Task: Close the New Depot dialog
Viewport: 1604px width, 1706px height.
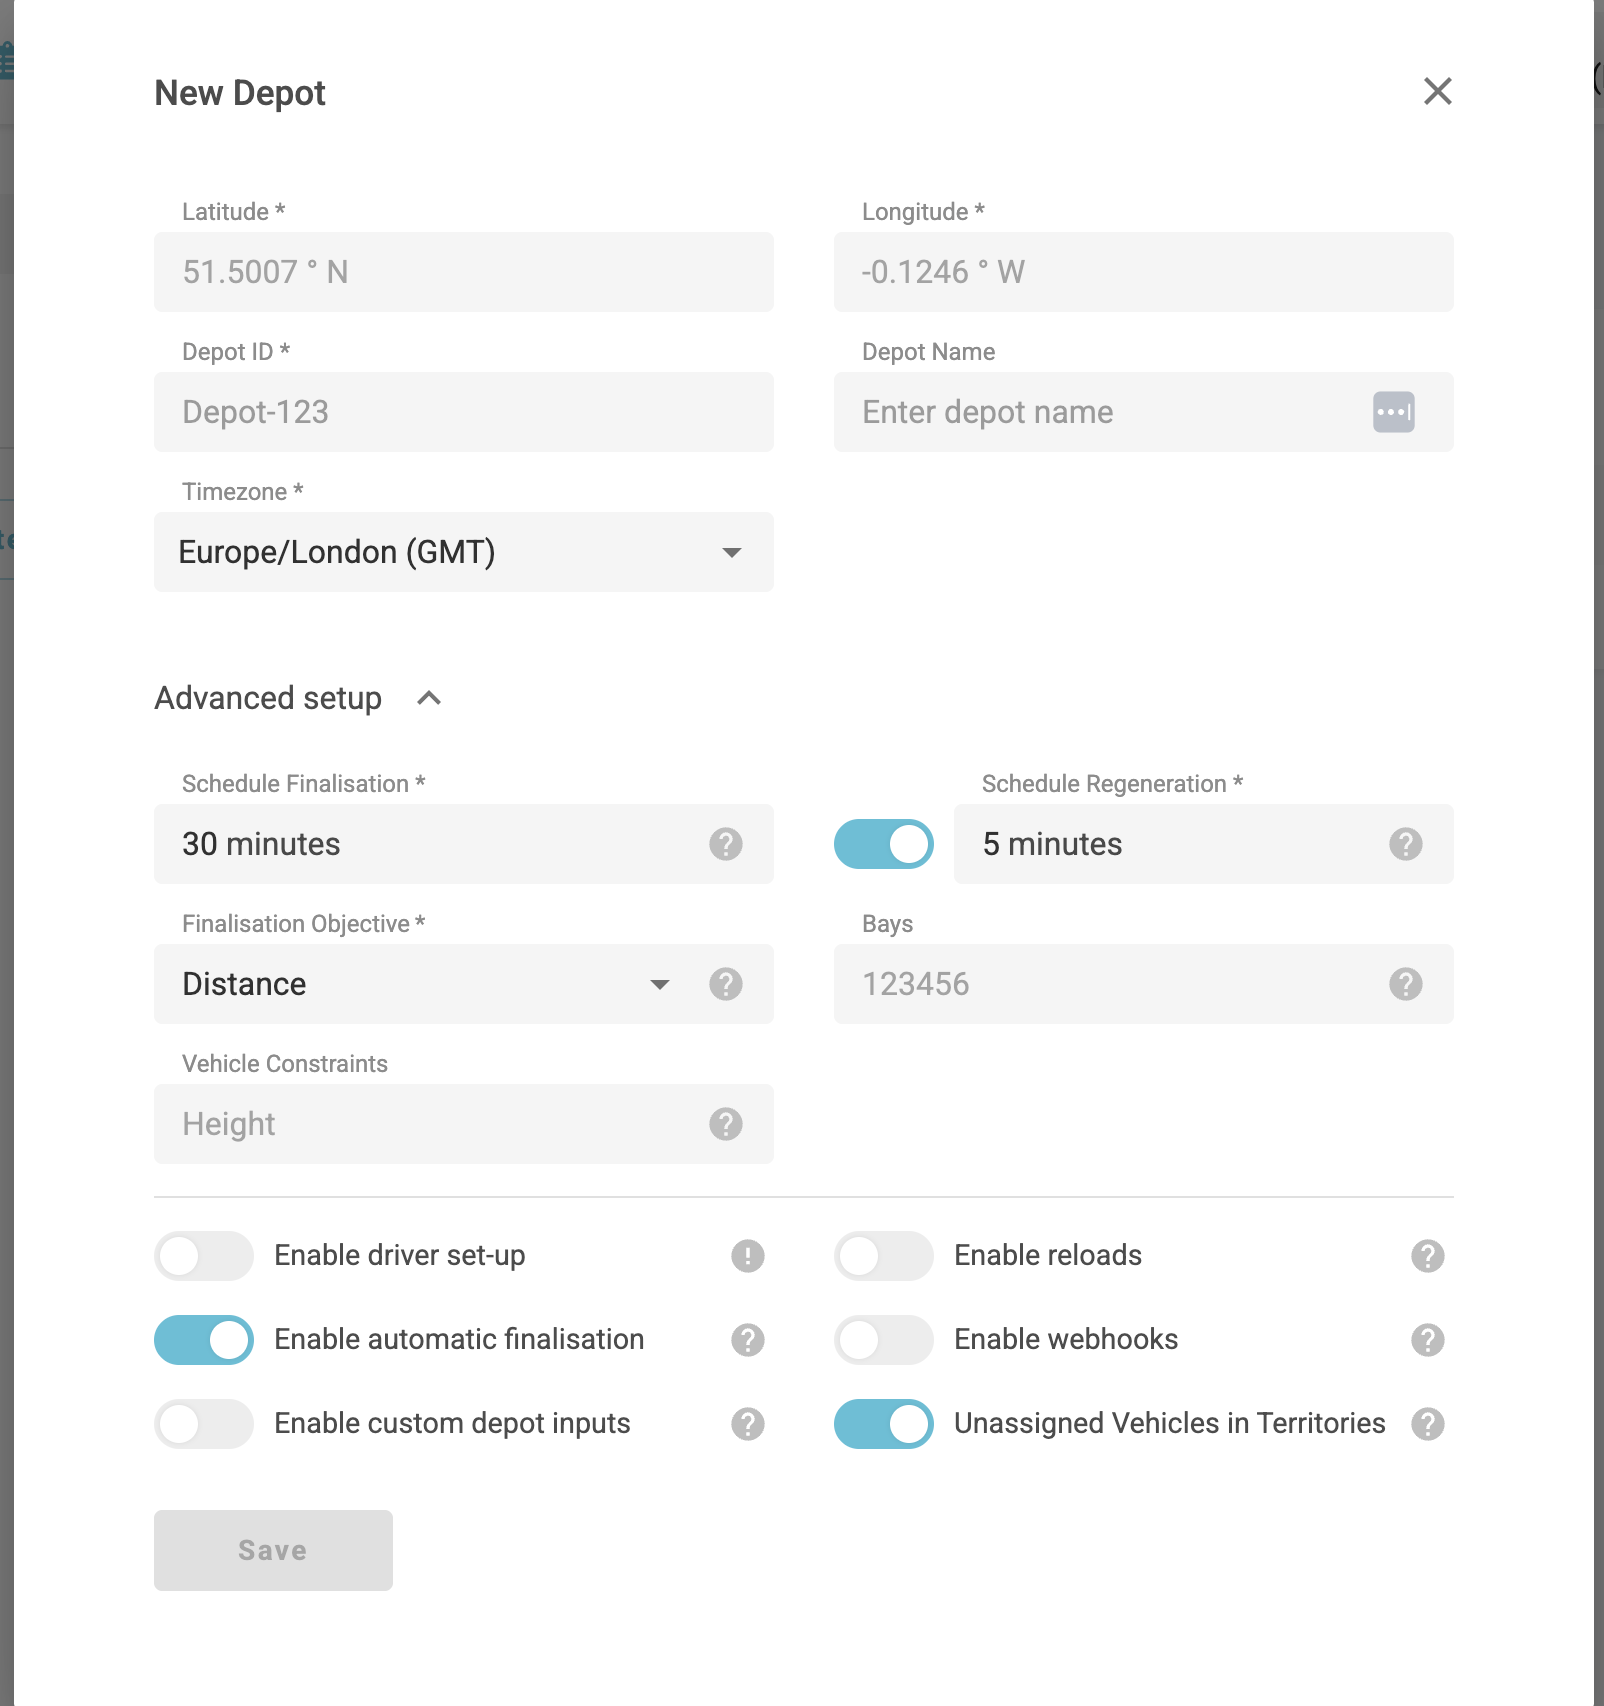Action: click(x=1437, y=91)
